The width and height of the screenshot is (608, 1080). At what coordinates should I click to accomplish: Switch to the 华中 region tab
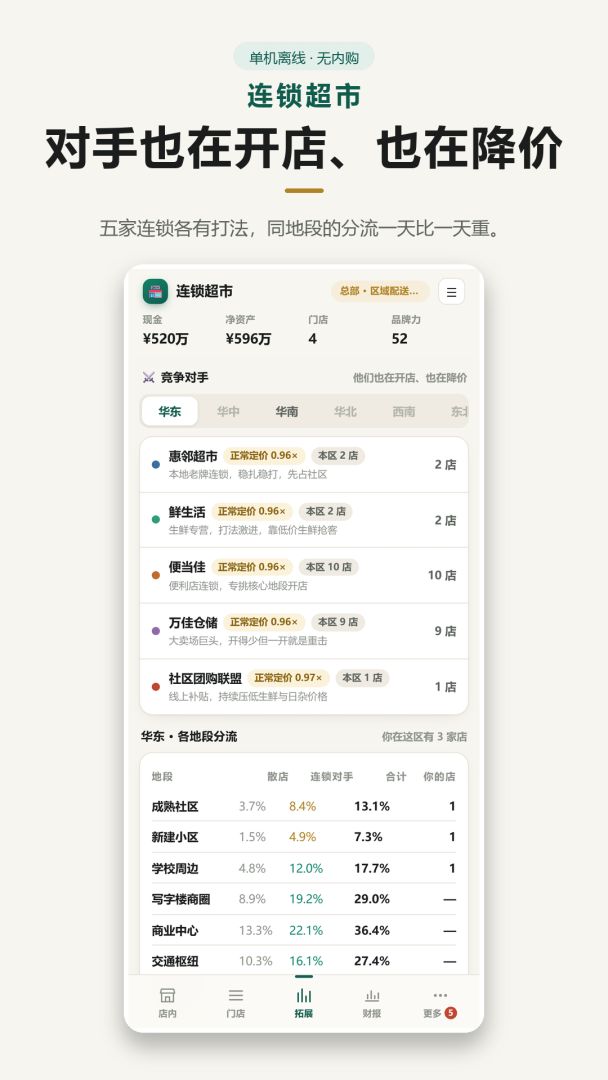228,411
